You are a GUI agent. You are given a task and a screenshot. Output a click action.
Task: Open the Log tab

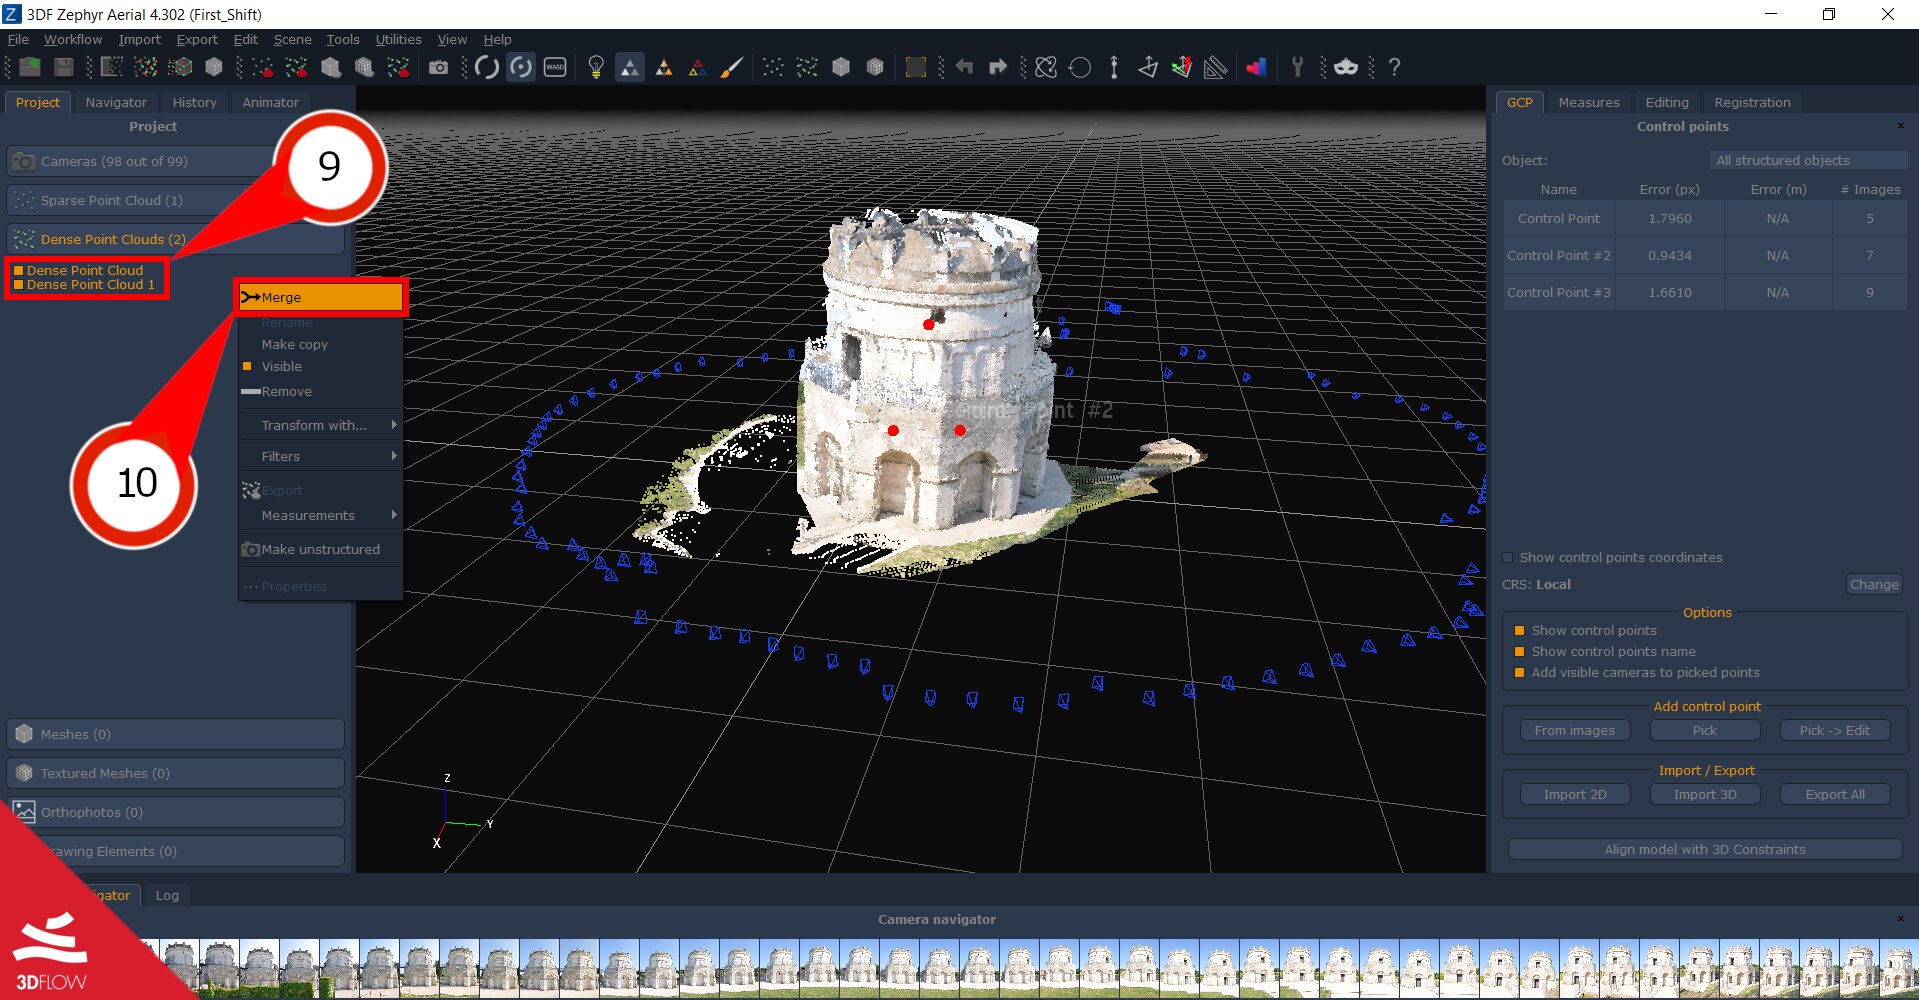(x=167, y=896)
